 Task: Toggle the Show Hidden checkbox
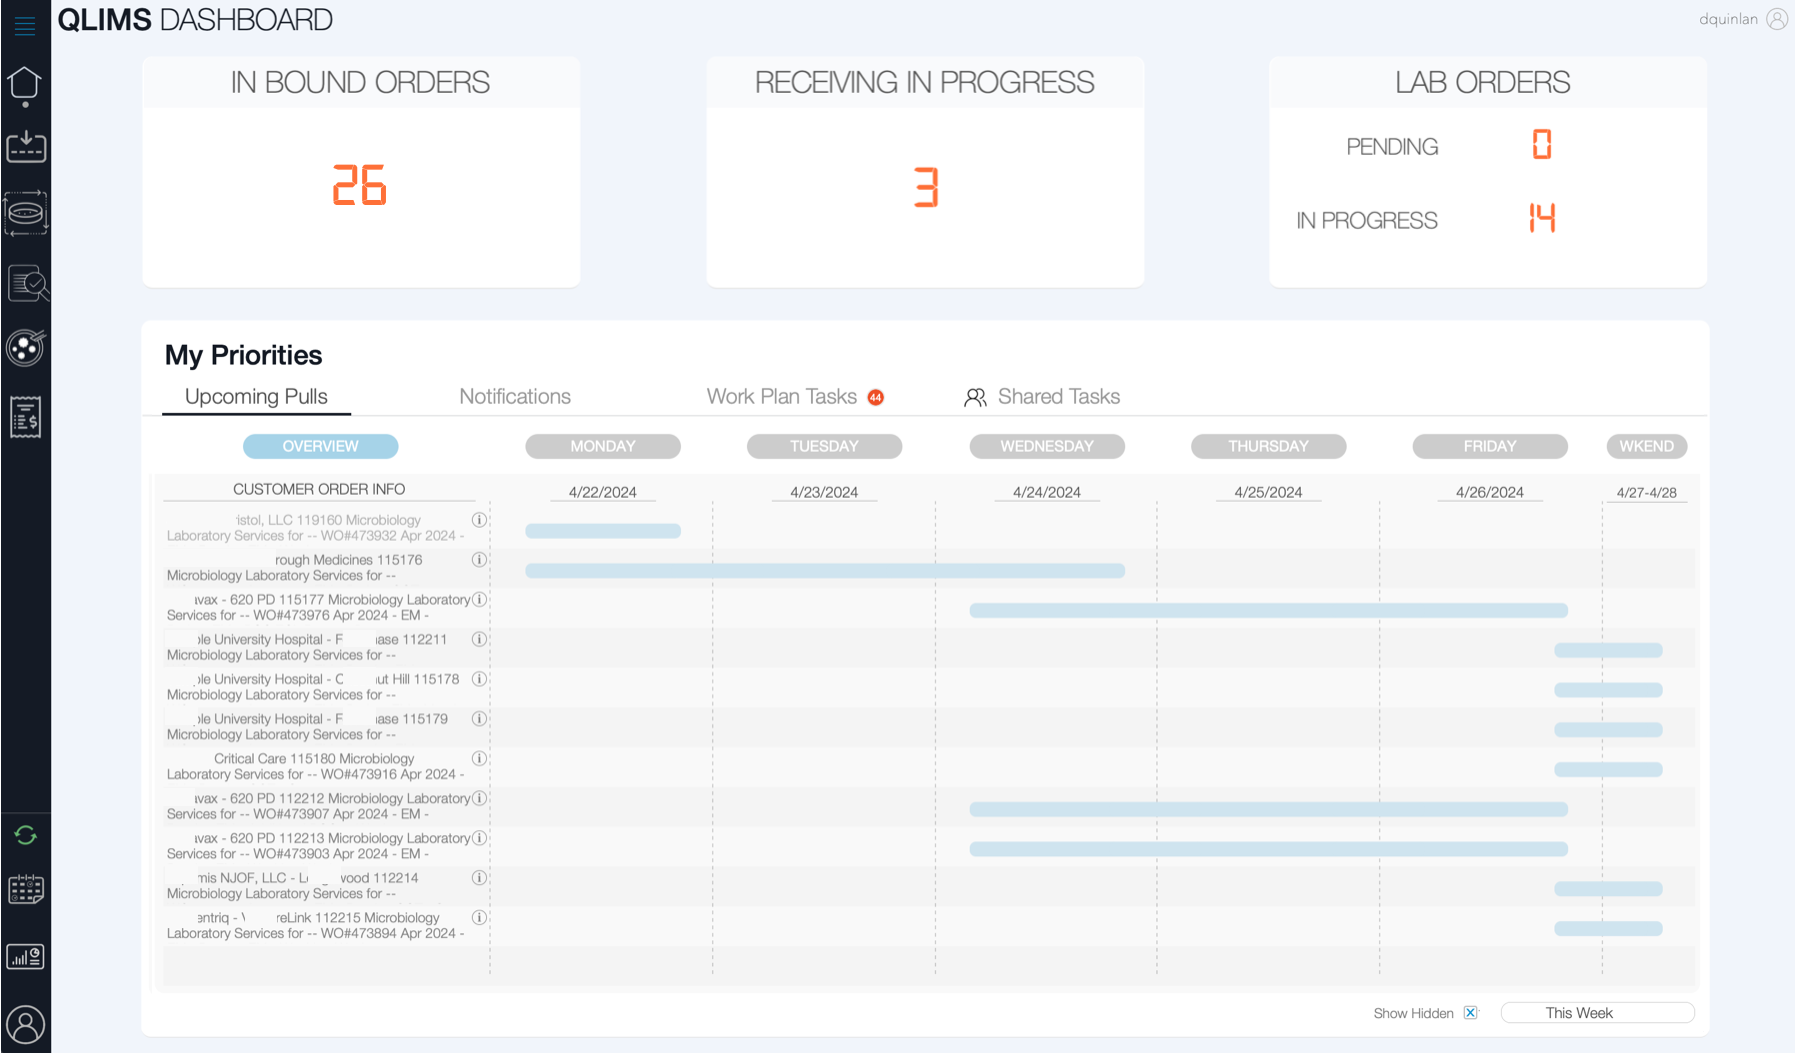(1470, 1013)
